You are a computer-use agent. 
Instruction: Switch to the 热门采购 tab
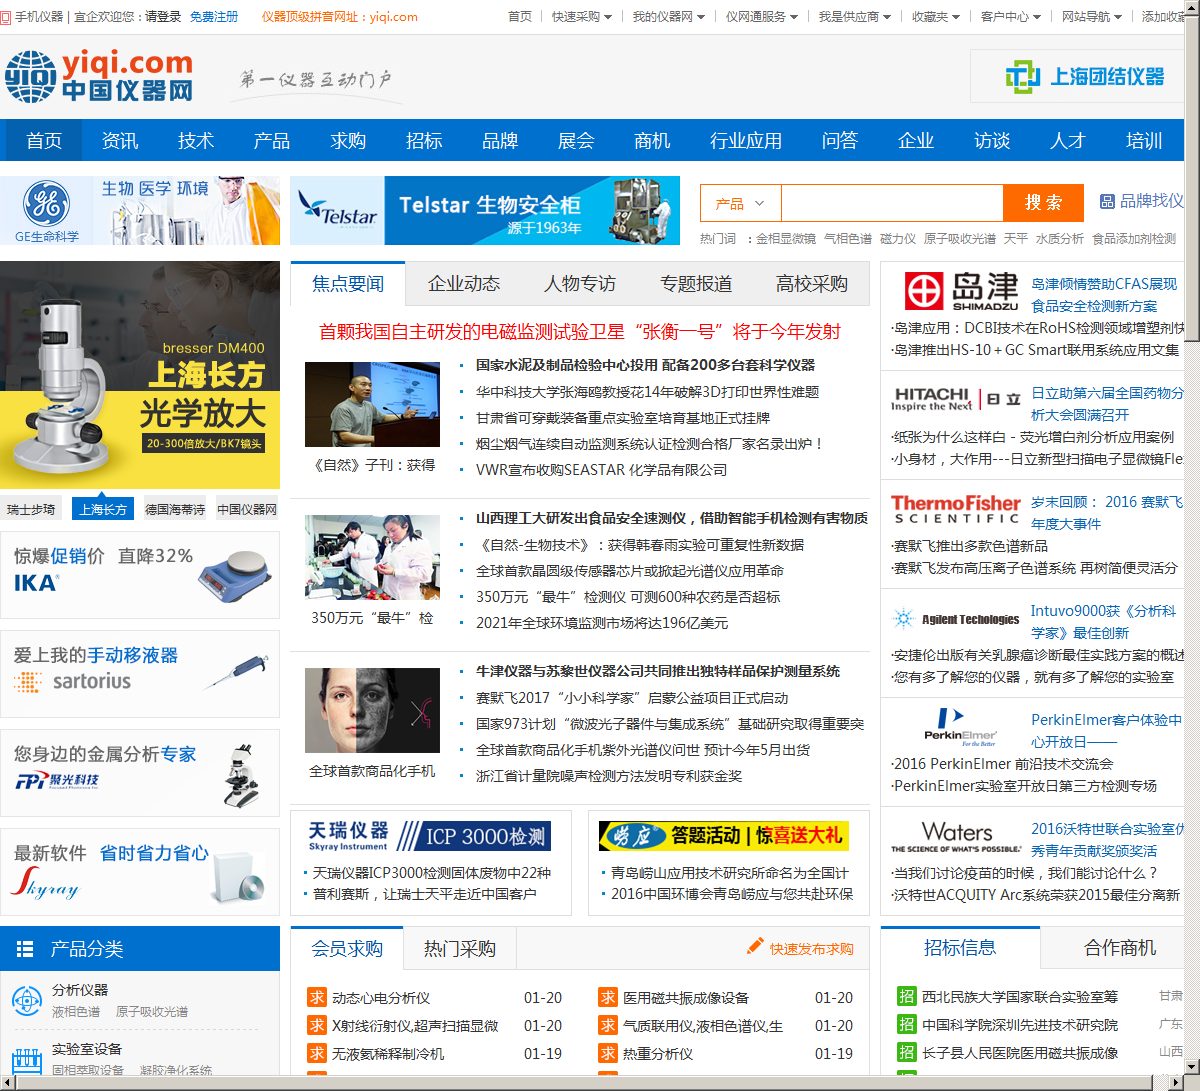pos(460,948)
